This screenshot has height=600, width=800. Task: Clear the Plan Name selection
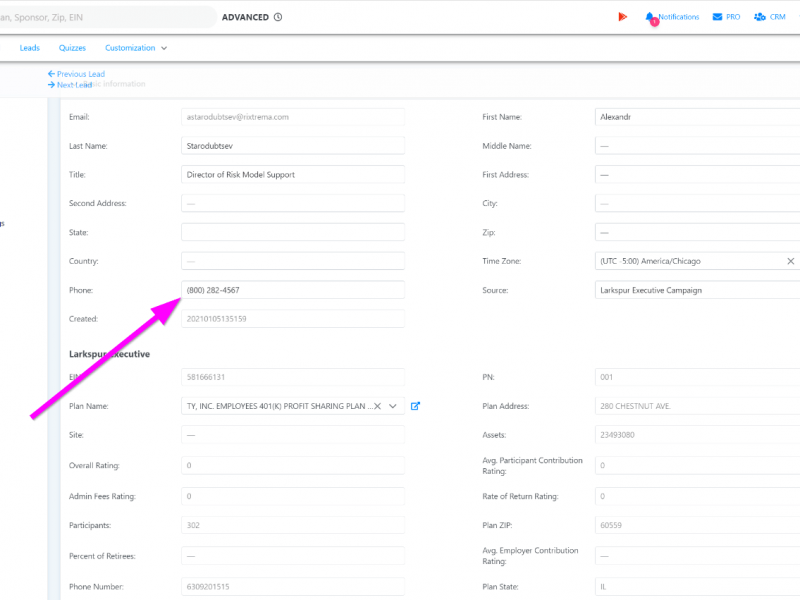click(x=378, y=406)
